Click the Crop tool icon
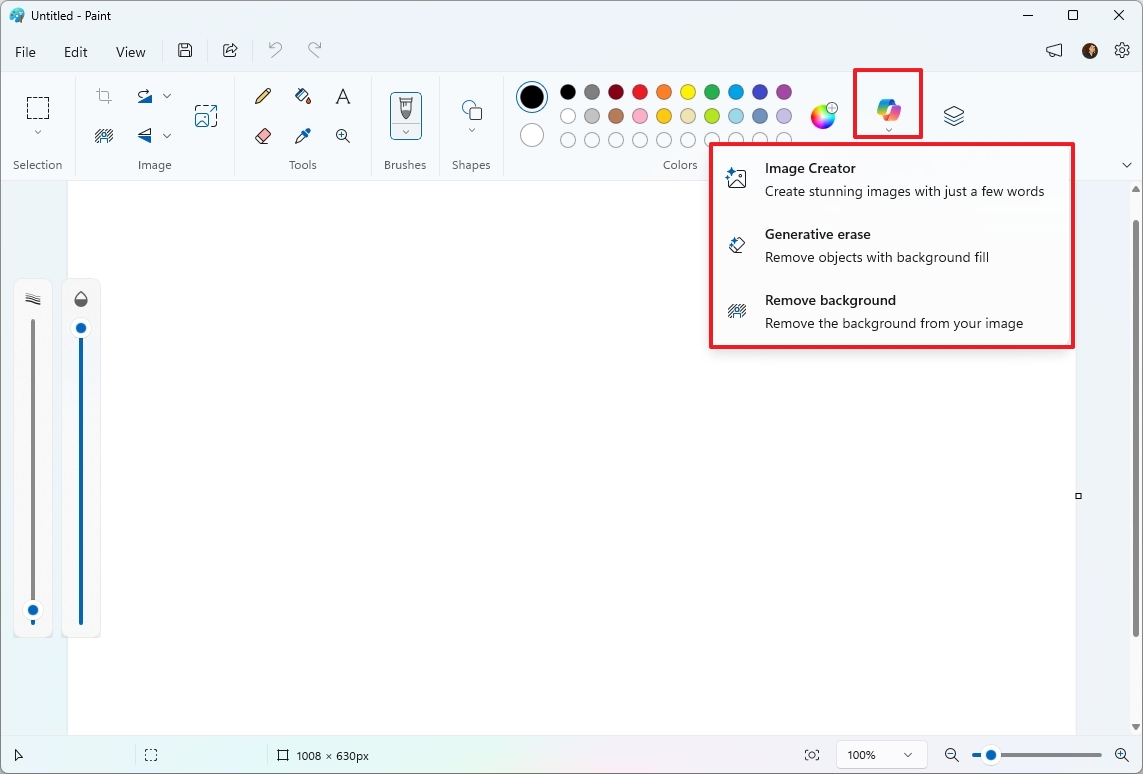Image resolution: width=1143 pixels, height=774 pixels. coord(104,96)
